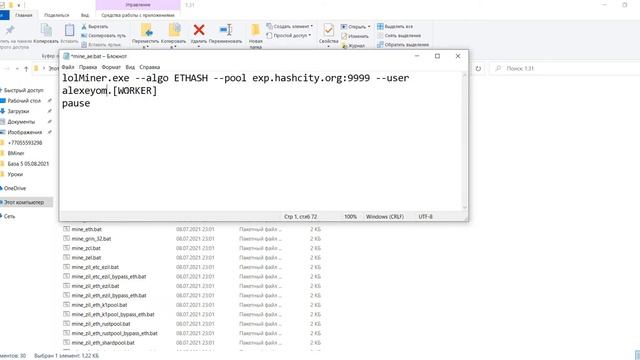Open the База 5 05.08.2021 sidebar folder
This screenshot has height=360, width=640.
coord(28,164)
